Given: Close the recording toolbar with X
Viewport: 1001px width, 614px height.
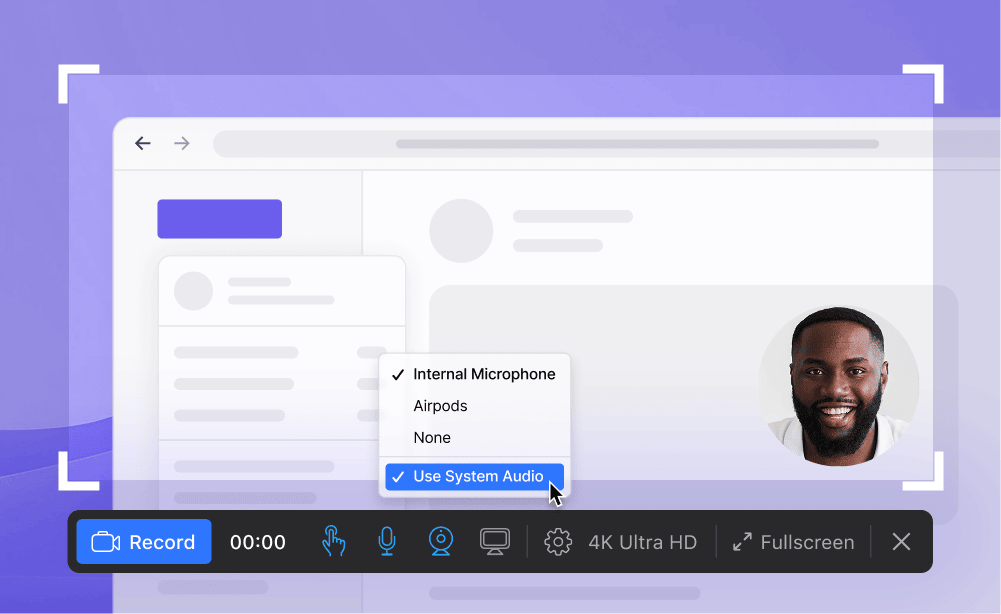Looking at the screenshot, I should (x=901, y=542).
